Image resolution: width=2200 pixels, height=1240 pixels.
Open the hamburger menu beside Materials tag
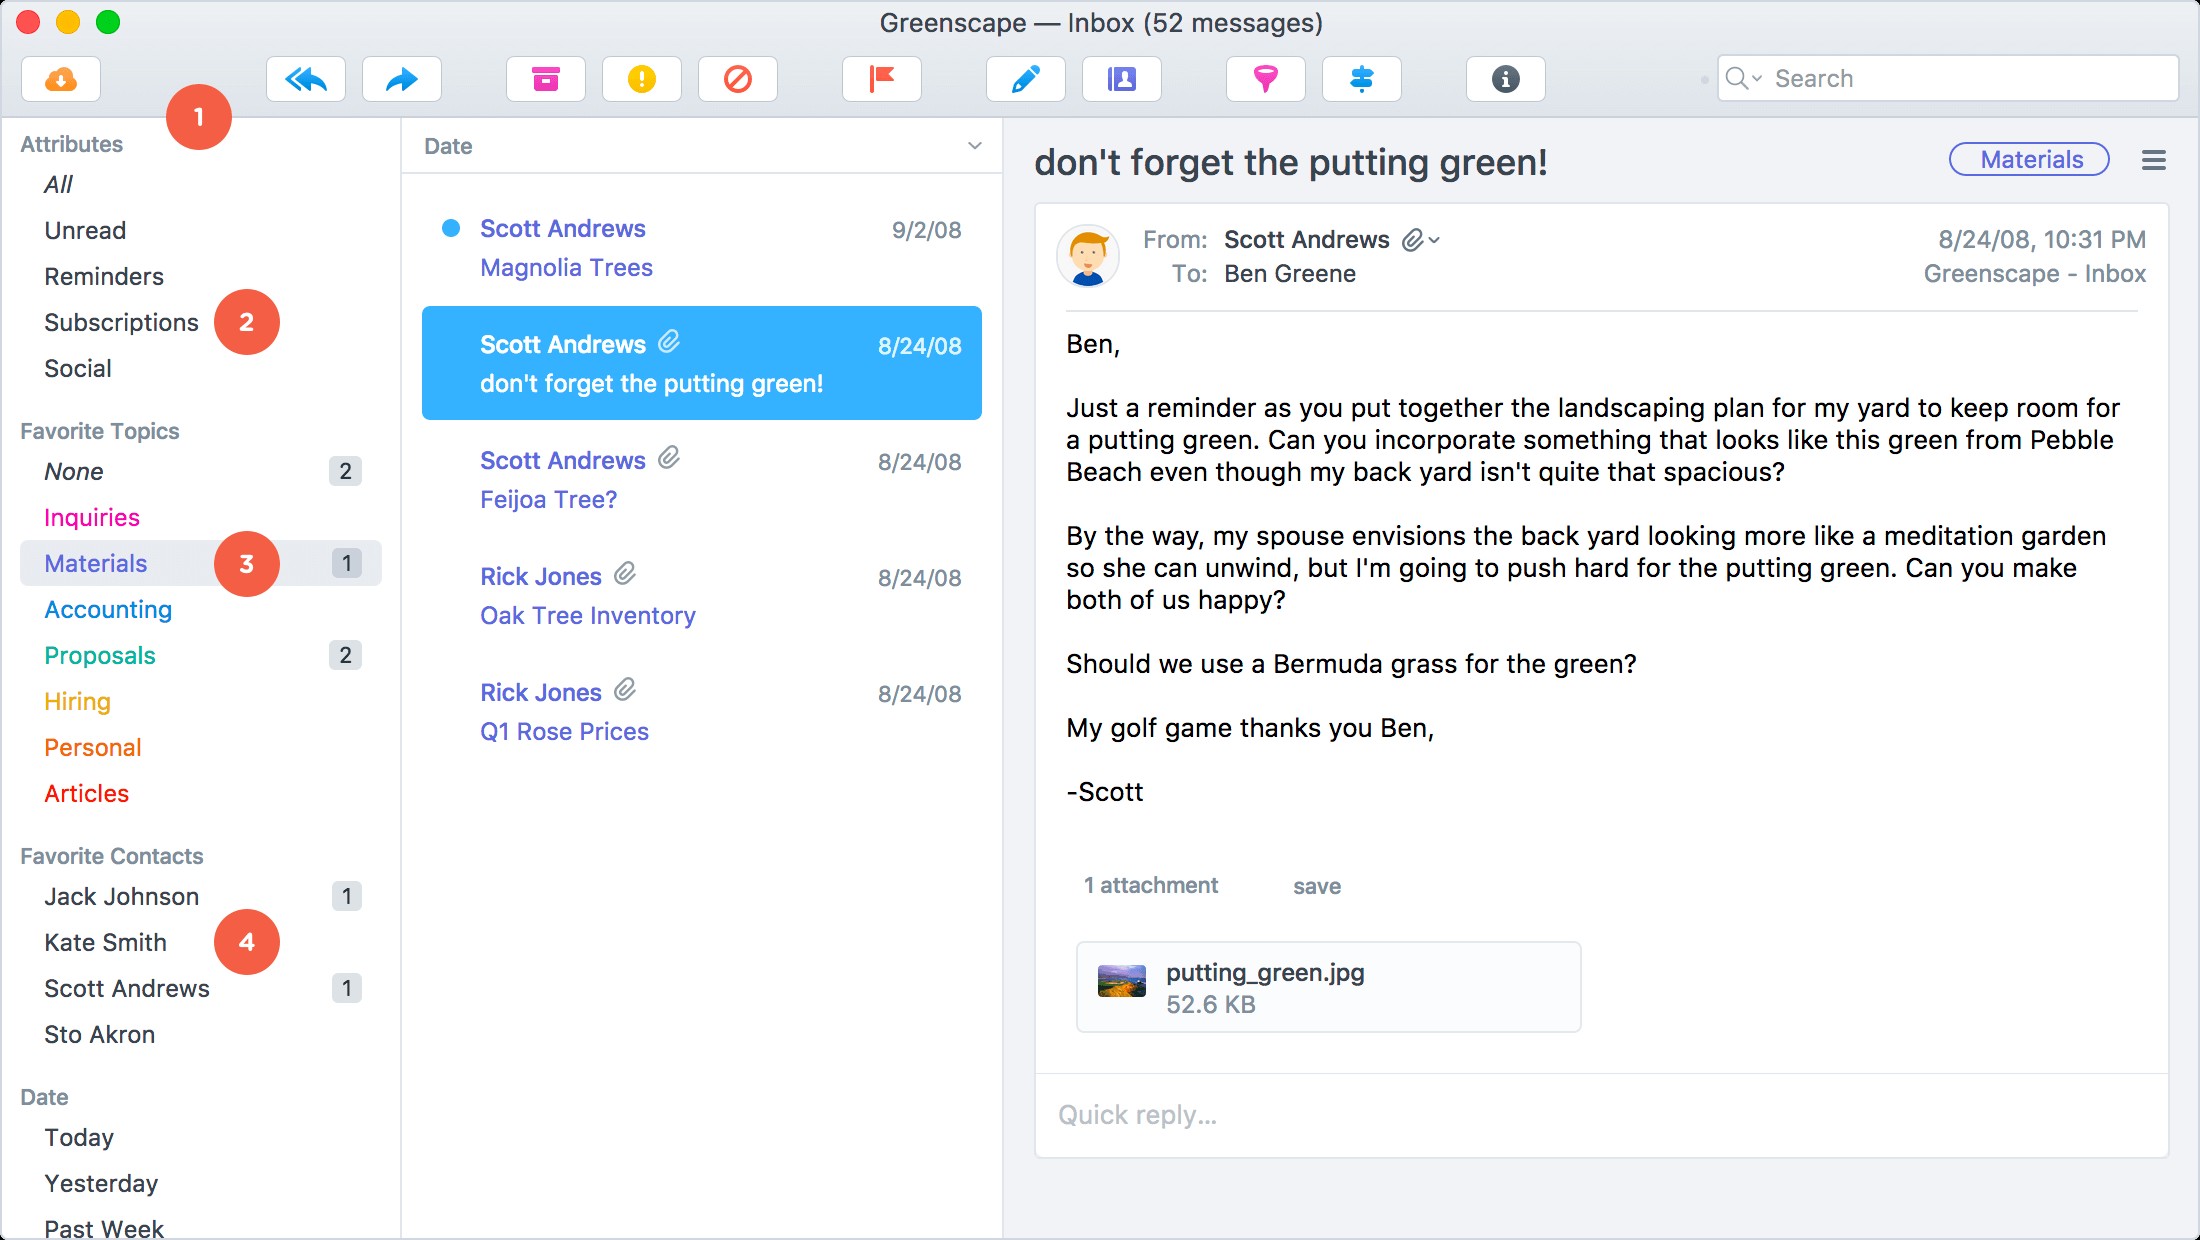pyautogui.click(x=2154, y=160)
